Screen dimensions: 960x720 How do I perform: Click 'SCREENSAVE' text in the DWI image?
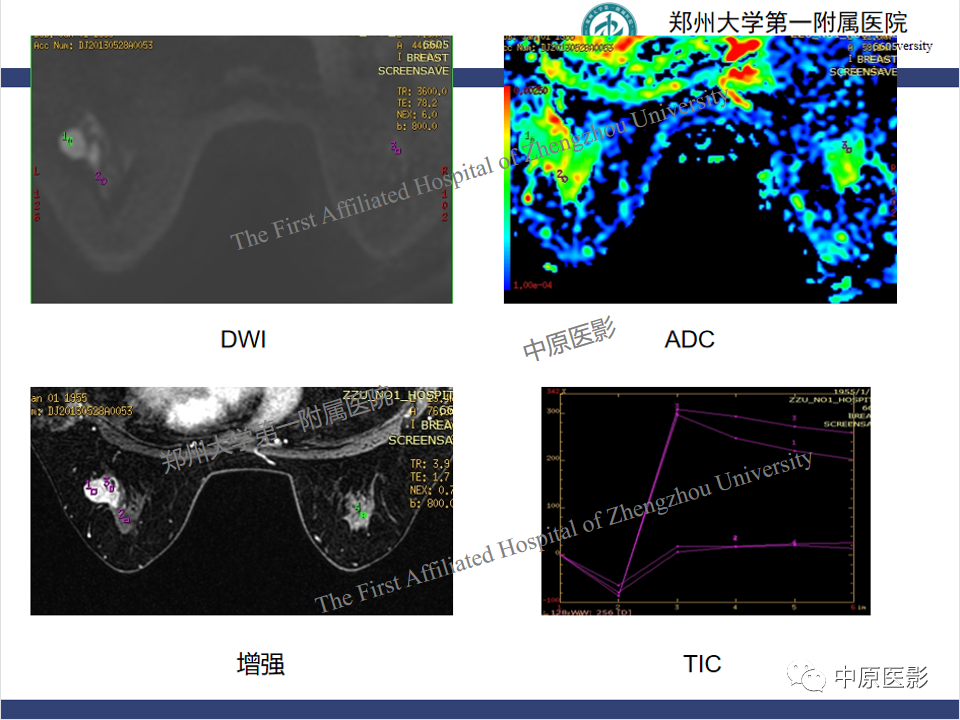413,71
